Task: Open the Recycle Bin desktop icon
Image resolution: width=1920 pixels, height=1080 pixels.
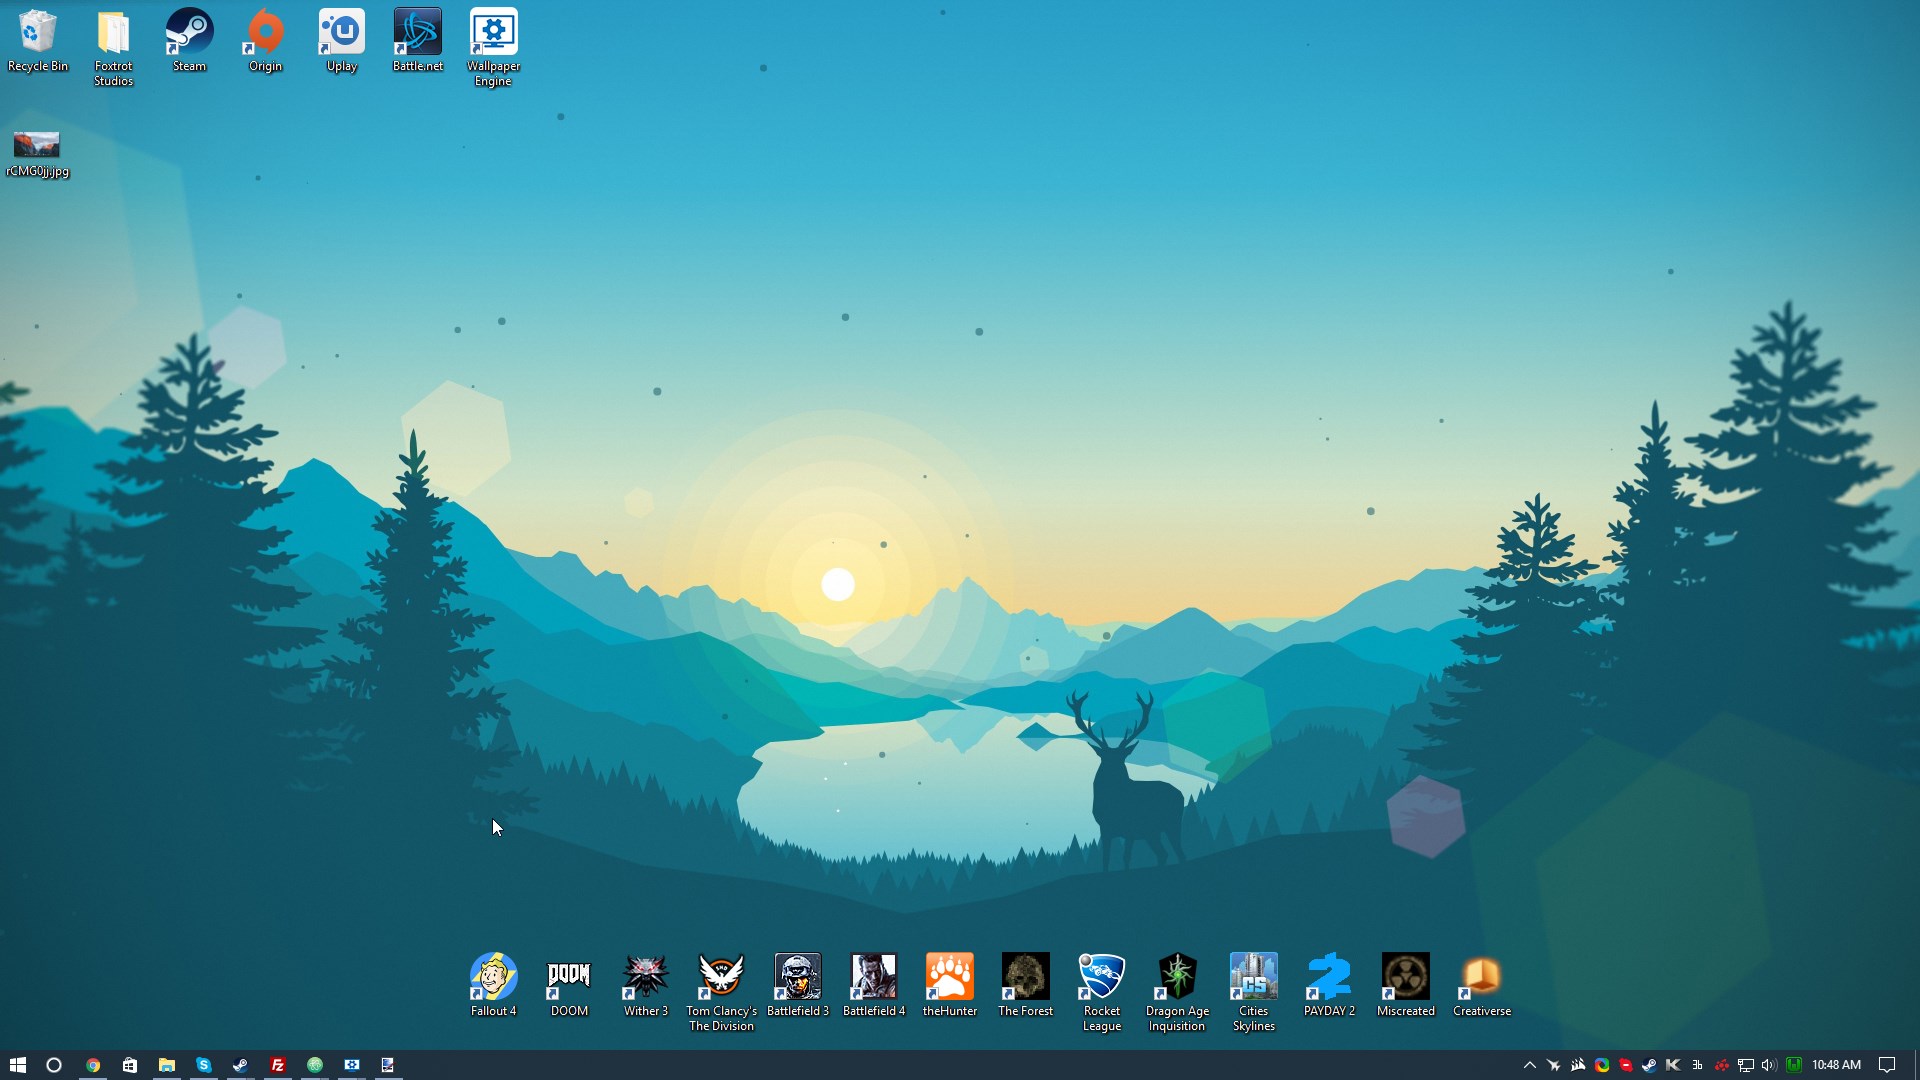Action: click(x=37, y=41)
